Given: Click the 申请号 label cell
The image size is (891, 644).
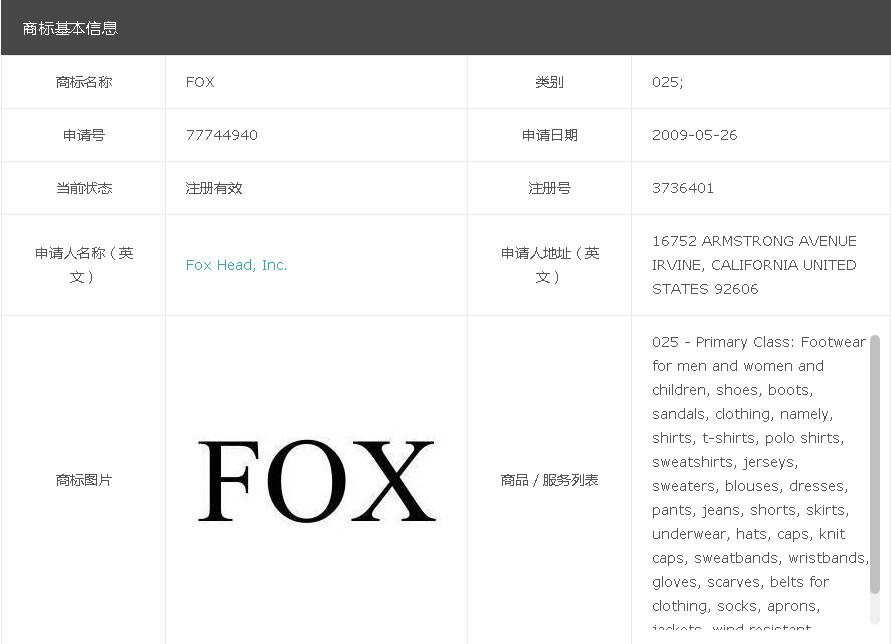Looking at the screenshot, I should 84,135.
